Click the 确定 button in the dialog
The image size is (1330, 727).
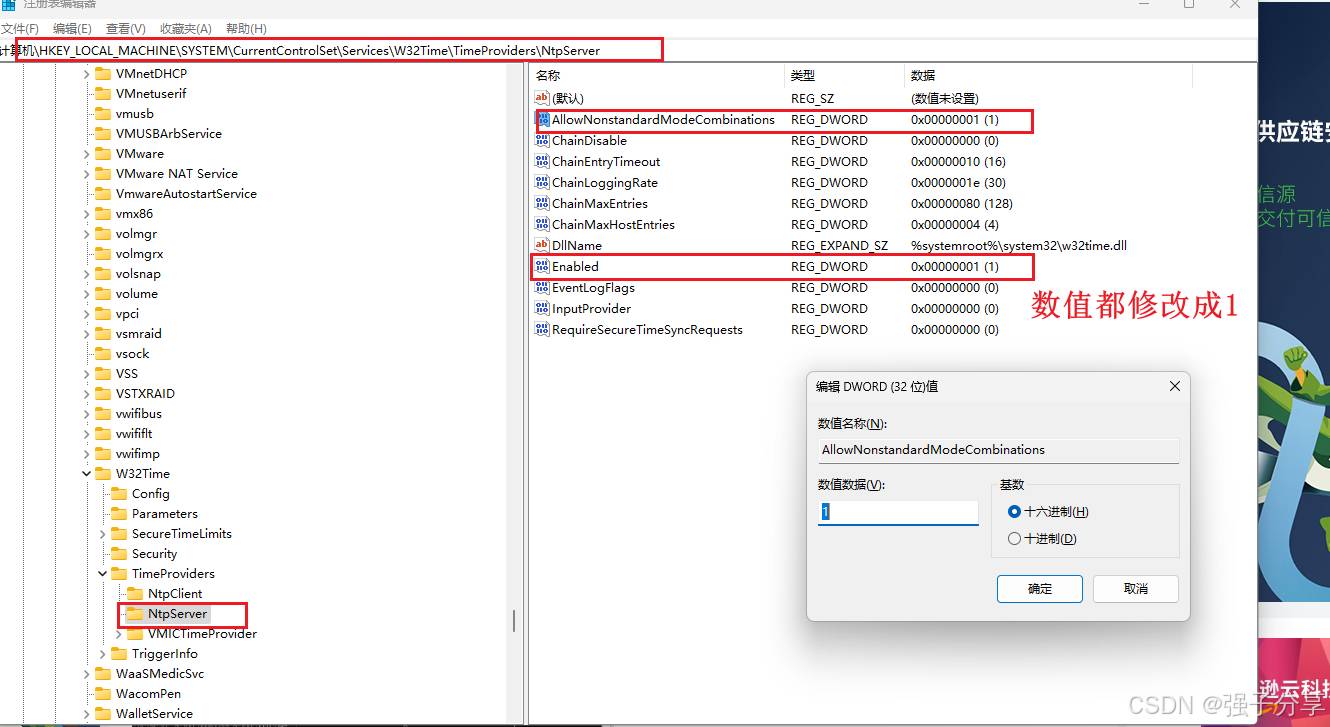pos(1040,588)
